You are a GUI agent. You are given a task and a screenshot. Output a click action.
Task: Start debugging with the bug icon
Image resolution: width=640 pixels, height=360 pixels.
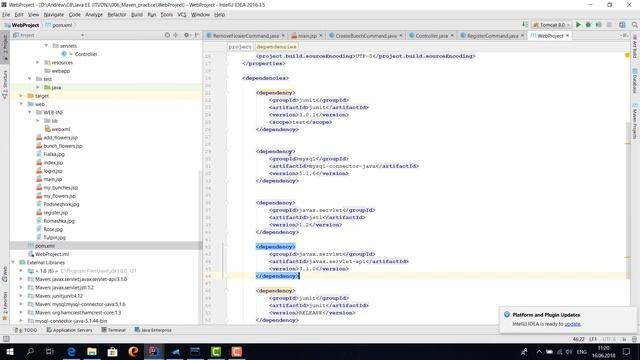pos(588,25)
